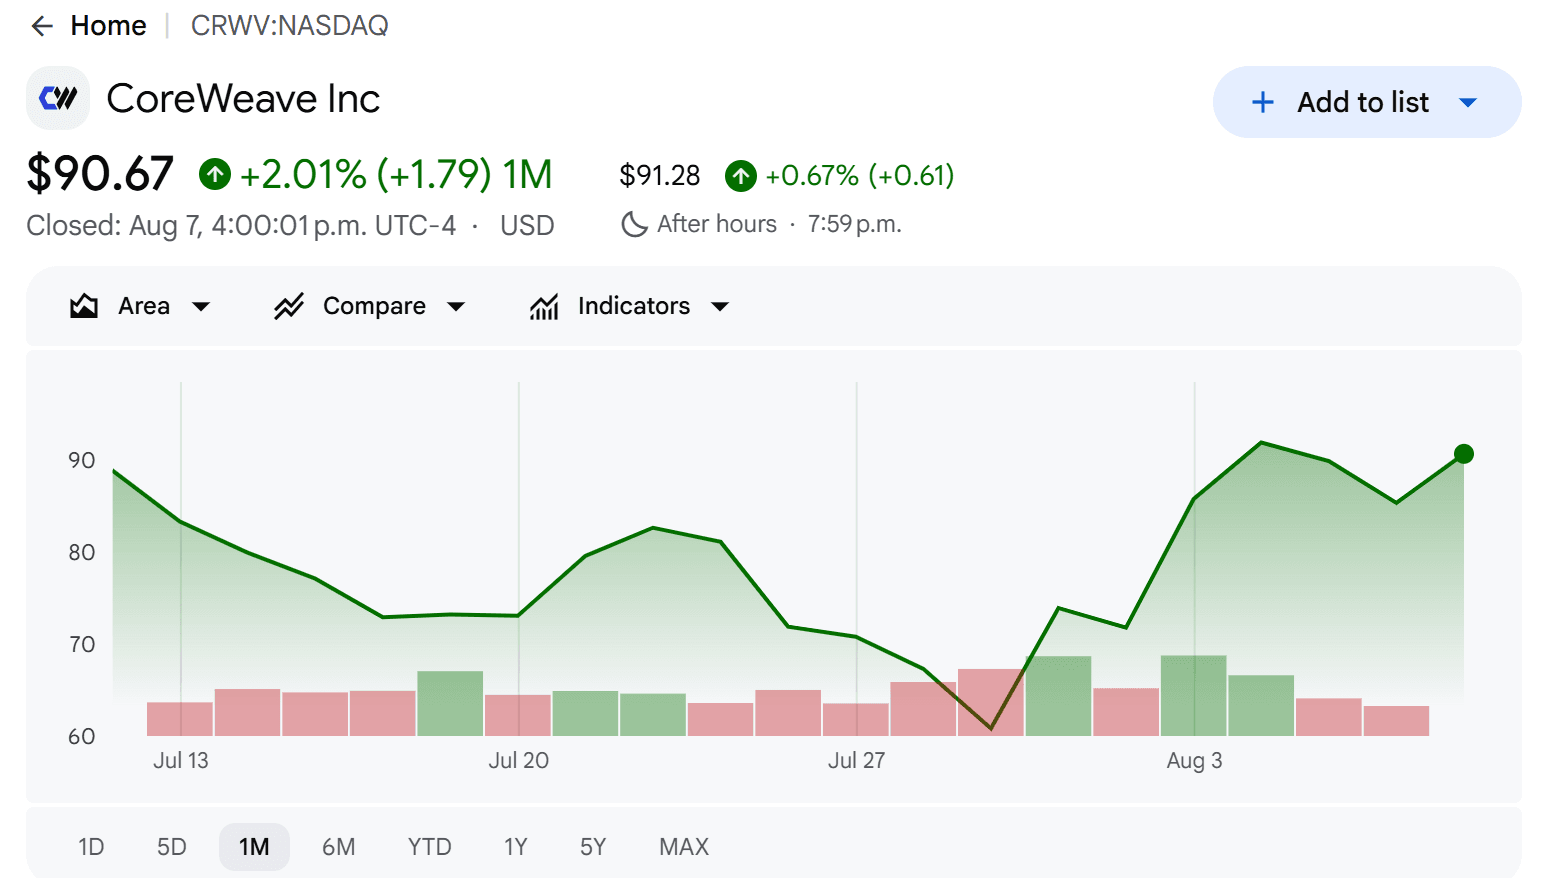Screen dimensions: 1556x878
Task: Click the green up-arrow next to +2.01%
Action: pyautogui.click(x=215, y=174)
